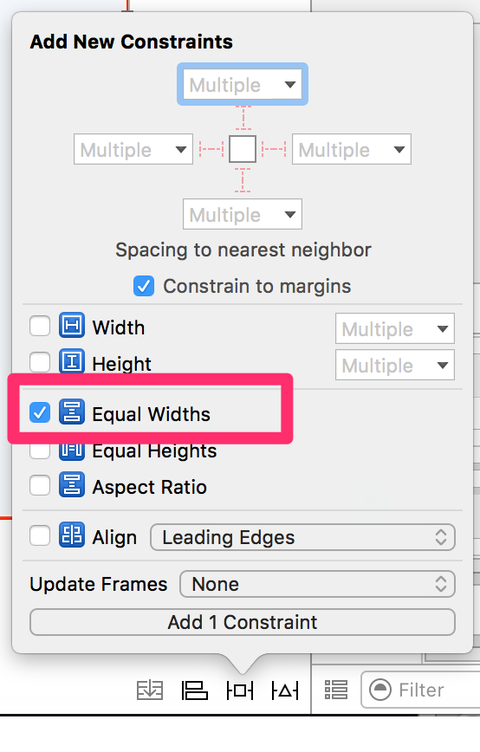The image size is (480, 752).
Task: Click the Add New Constraints pin icon
Action: click(240, 691)
